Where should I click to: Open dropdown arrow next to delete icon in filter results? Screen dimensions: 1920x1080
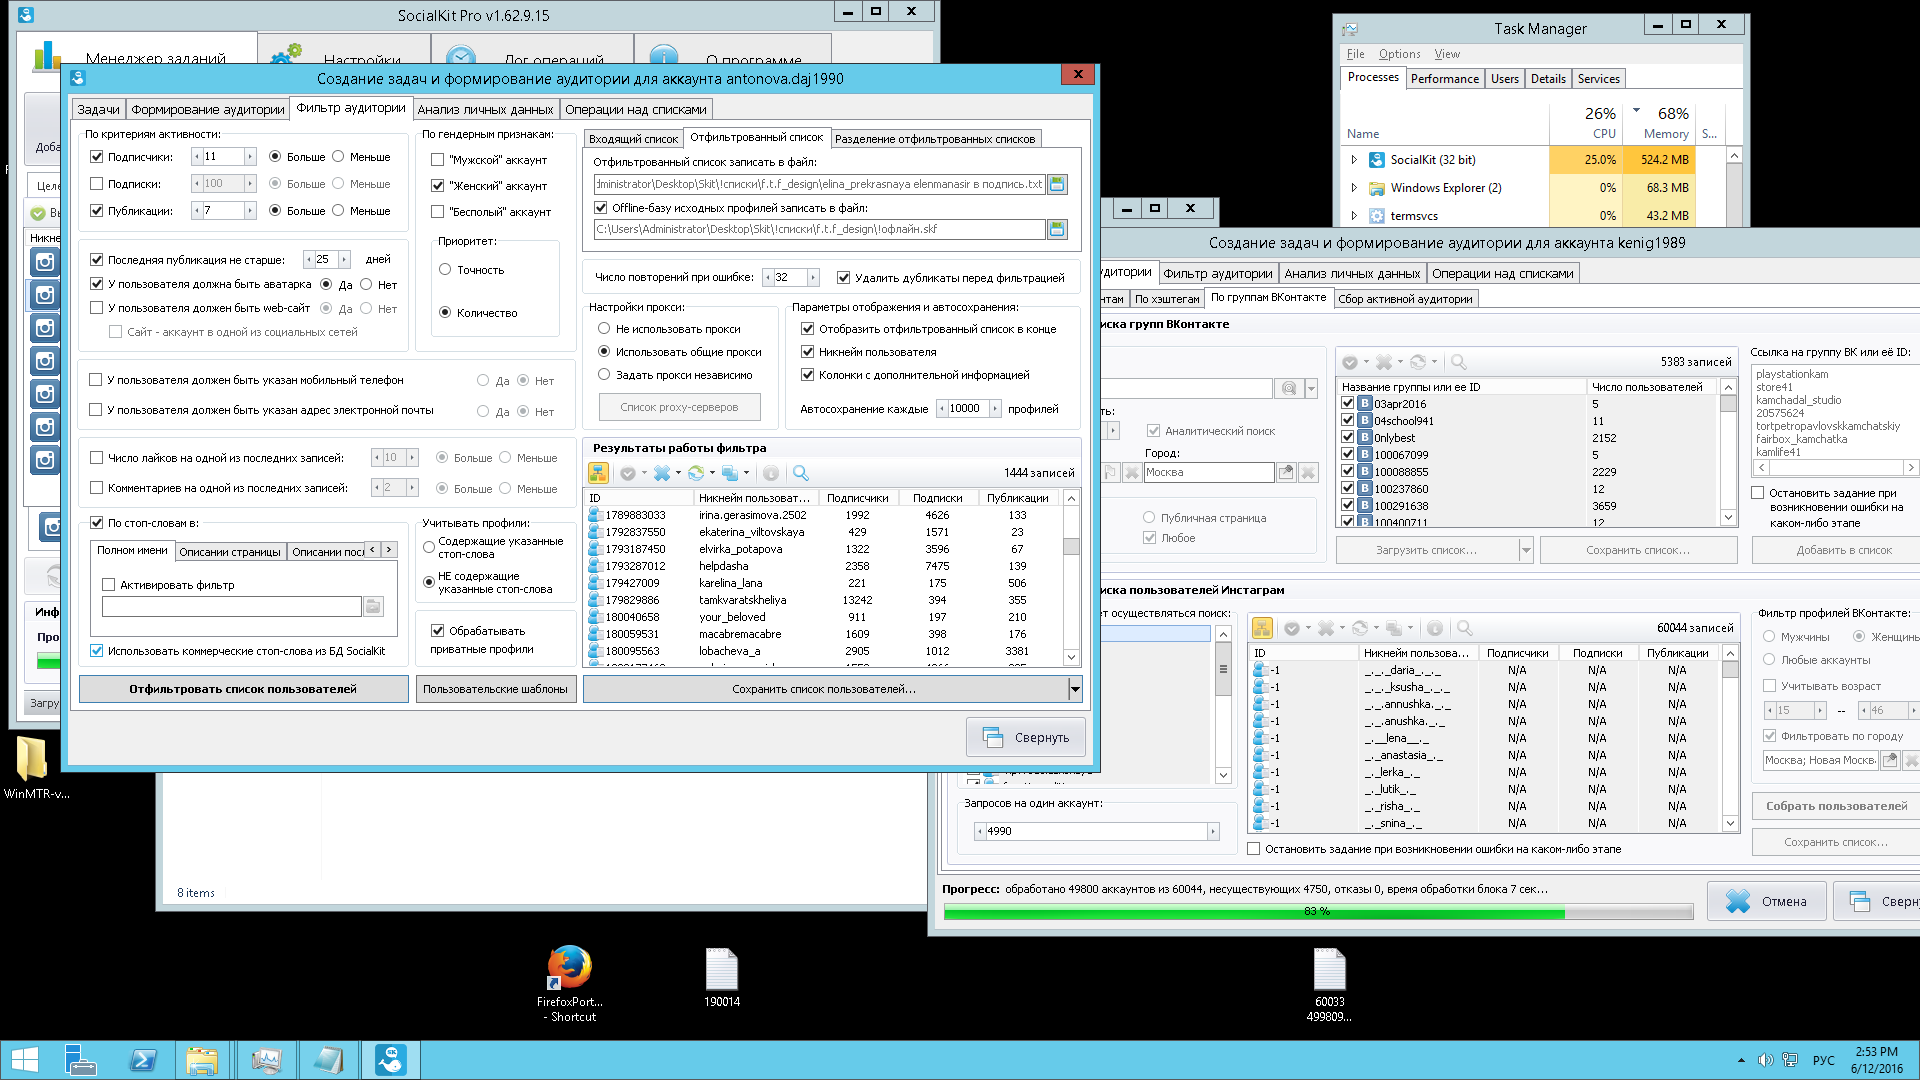coord(678,473)
